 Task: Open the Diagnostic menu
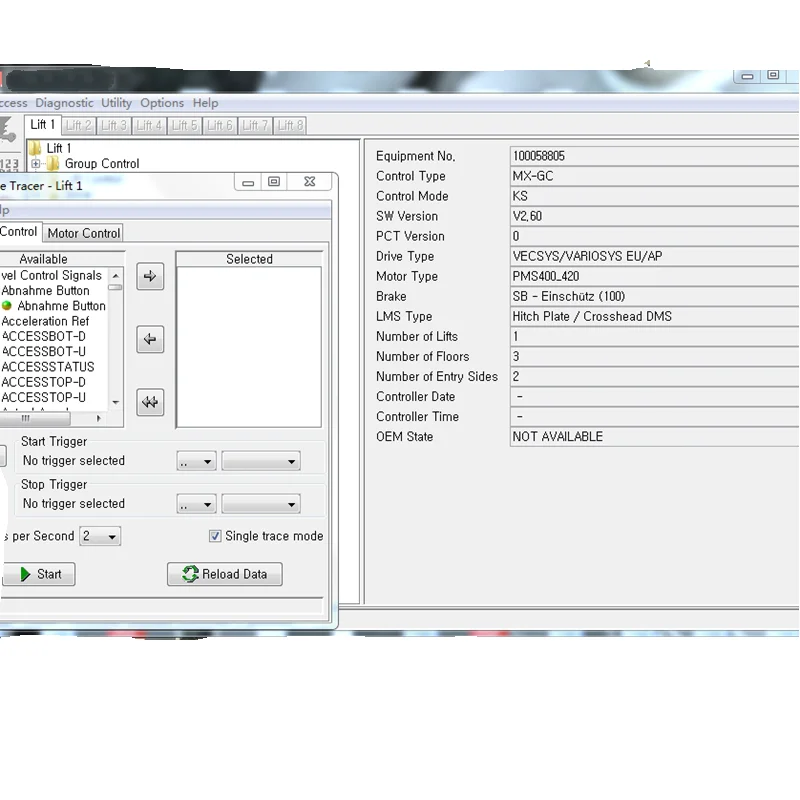point(64,103)
